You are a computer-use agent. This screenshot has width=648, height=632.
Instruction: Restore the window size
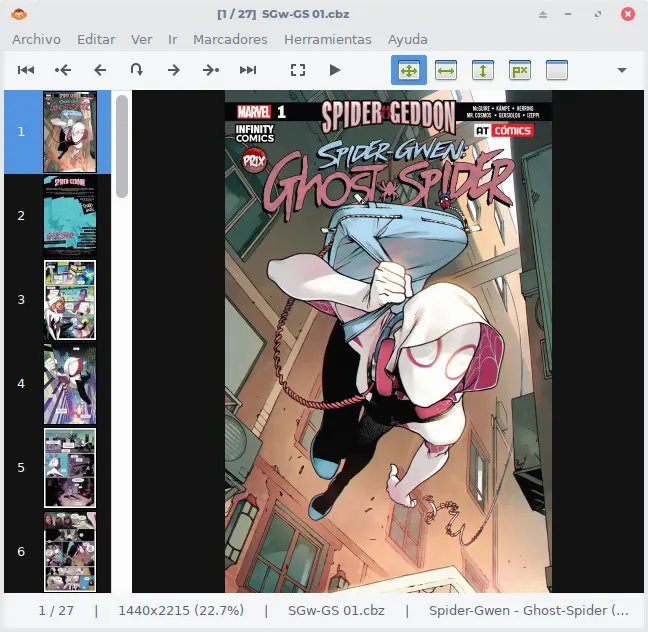(598, 14)
